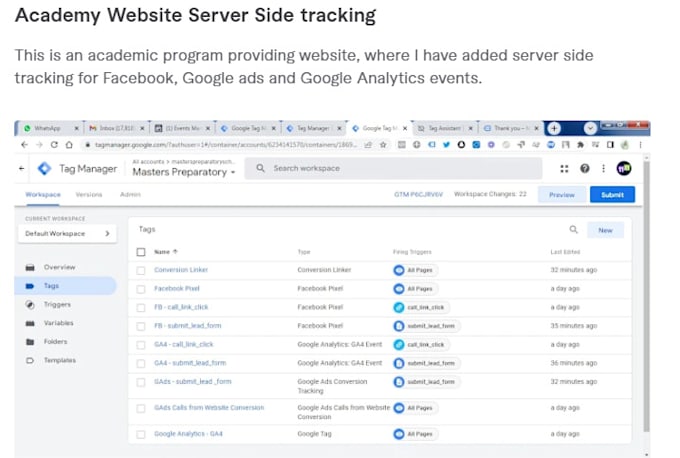Screen dimensions: 680x458
Task: Sort tags by the Name column
Action: (165, 252)
